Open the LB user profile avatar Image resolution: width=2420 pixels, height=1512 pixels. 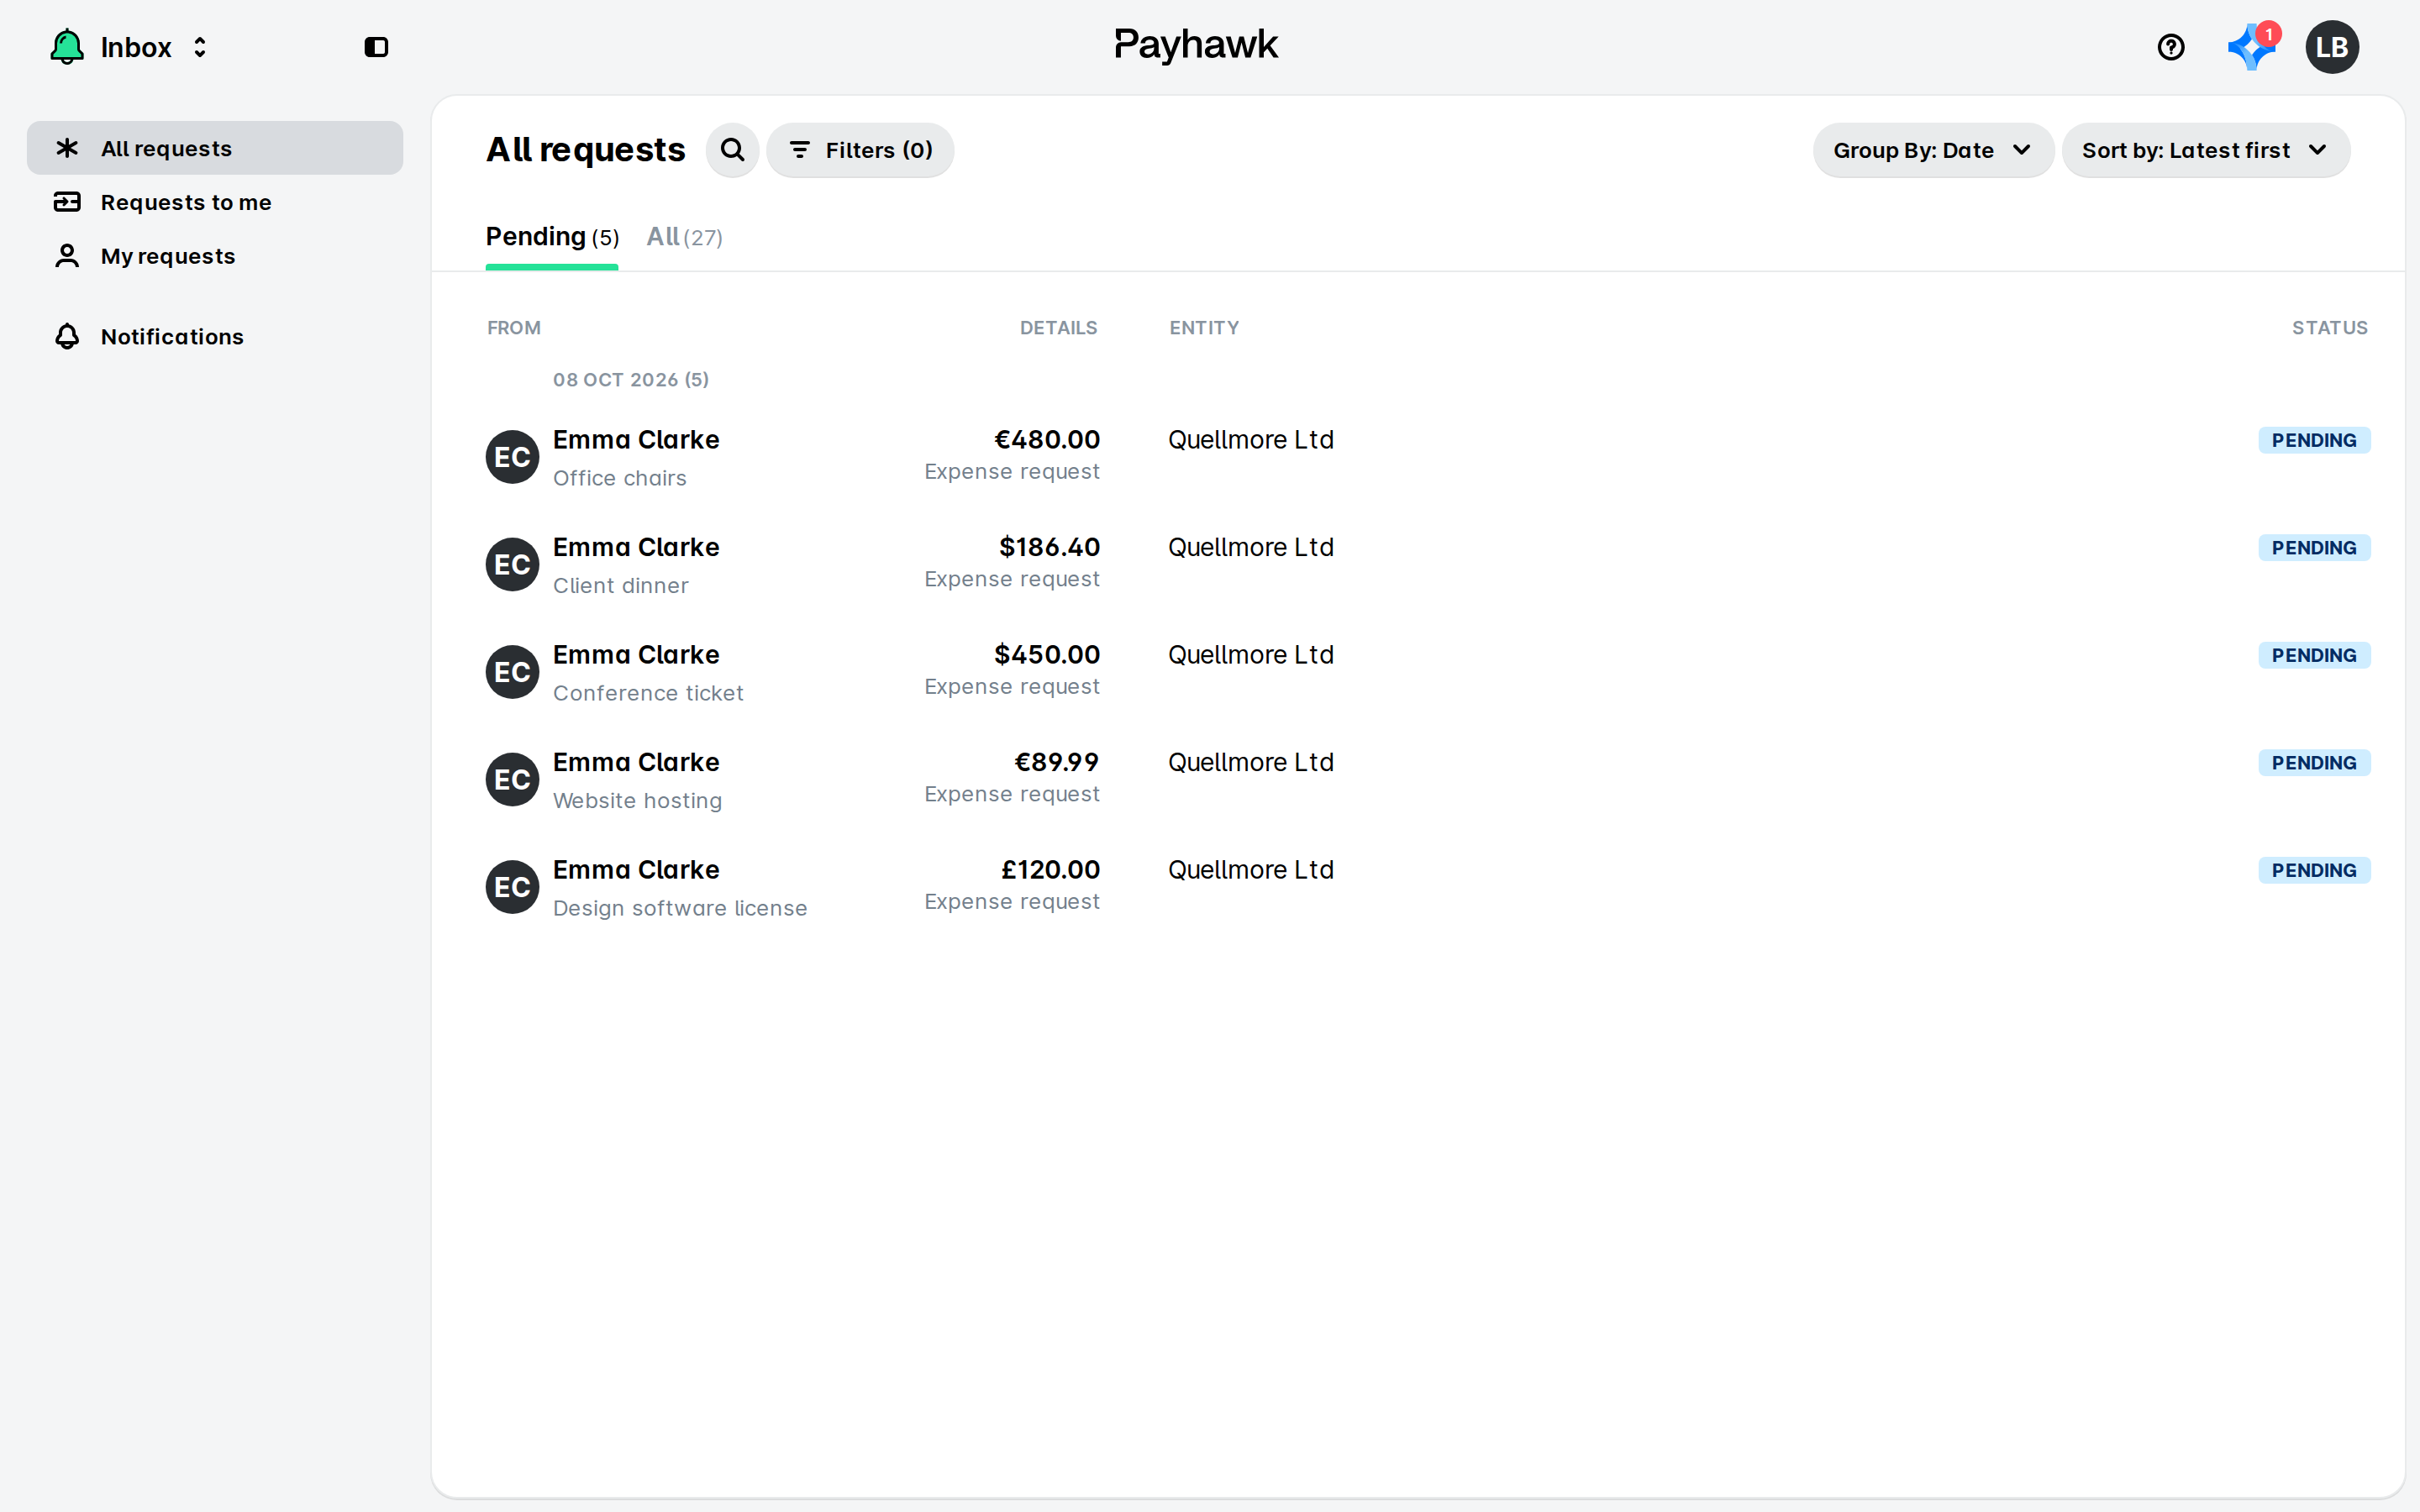(x=2332, y=47)
